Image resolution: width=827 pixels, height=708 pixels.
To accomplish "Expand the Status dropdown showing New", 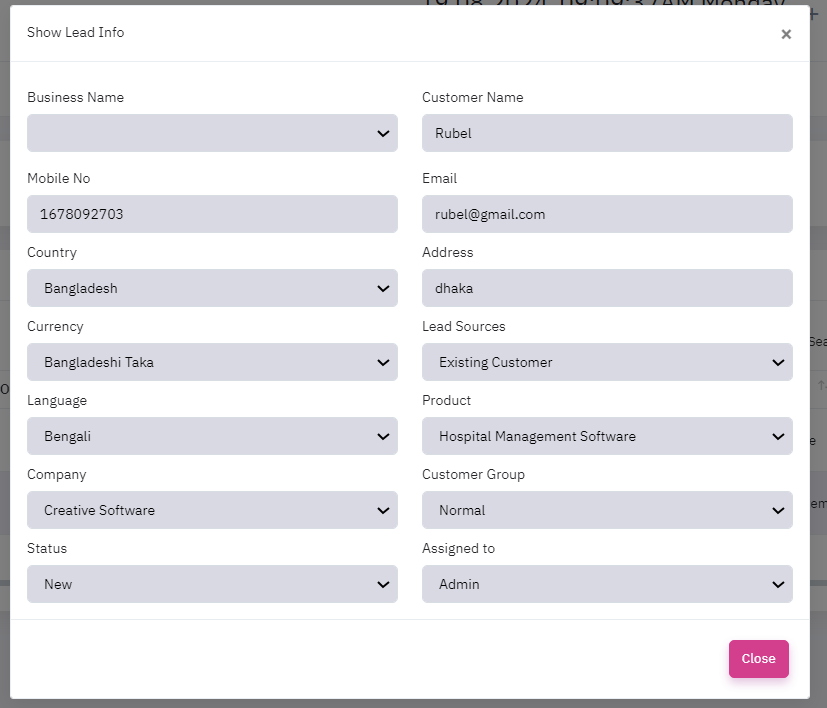I will [x=212, y=584].
